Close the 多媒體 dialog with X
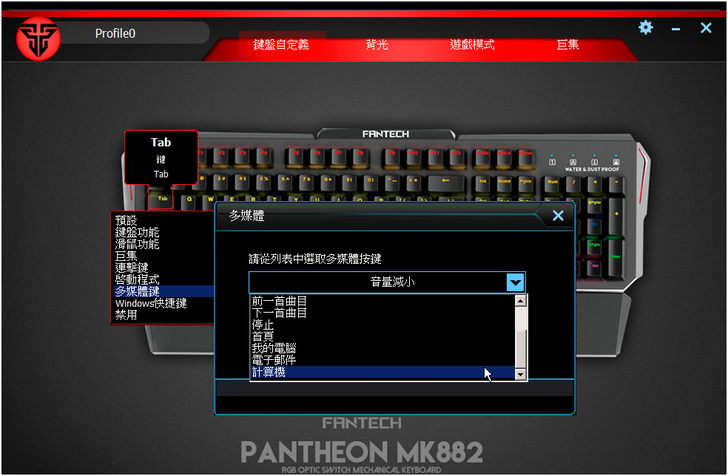The height and width of the screenshot is (476, 728). click(x=558, y=215)
